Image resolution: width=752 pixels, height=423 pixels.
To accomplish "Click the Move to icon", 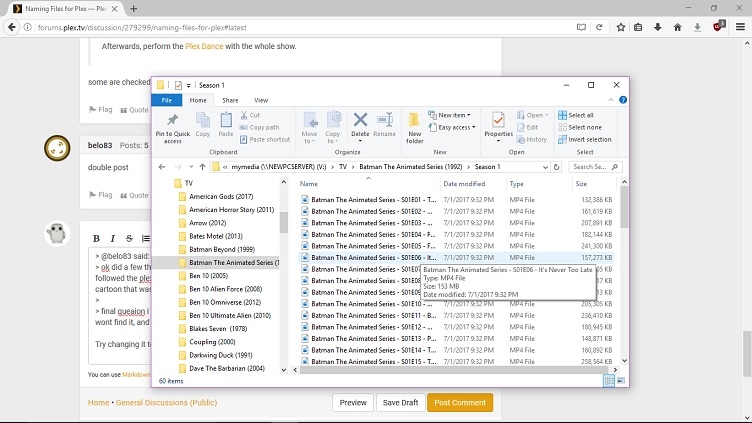I will [310, 120].
